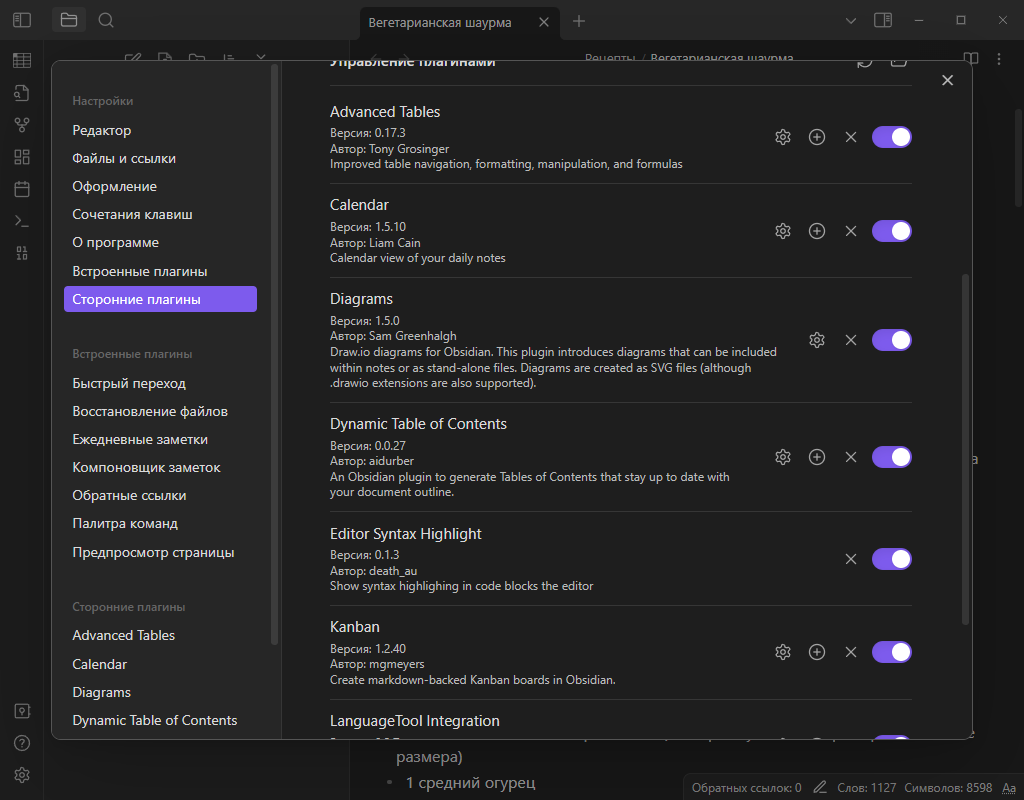This screenshot has height=800, width=1024.
Task: Open search with magnifier icon
Action: [x=106, y=20]
